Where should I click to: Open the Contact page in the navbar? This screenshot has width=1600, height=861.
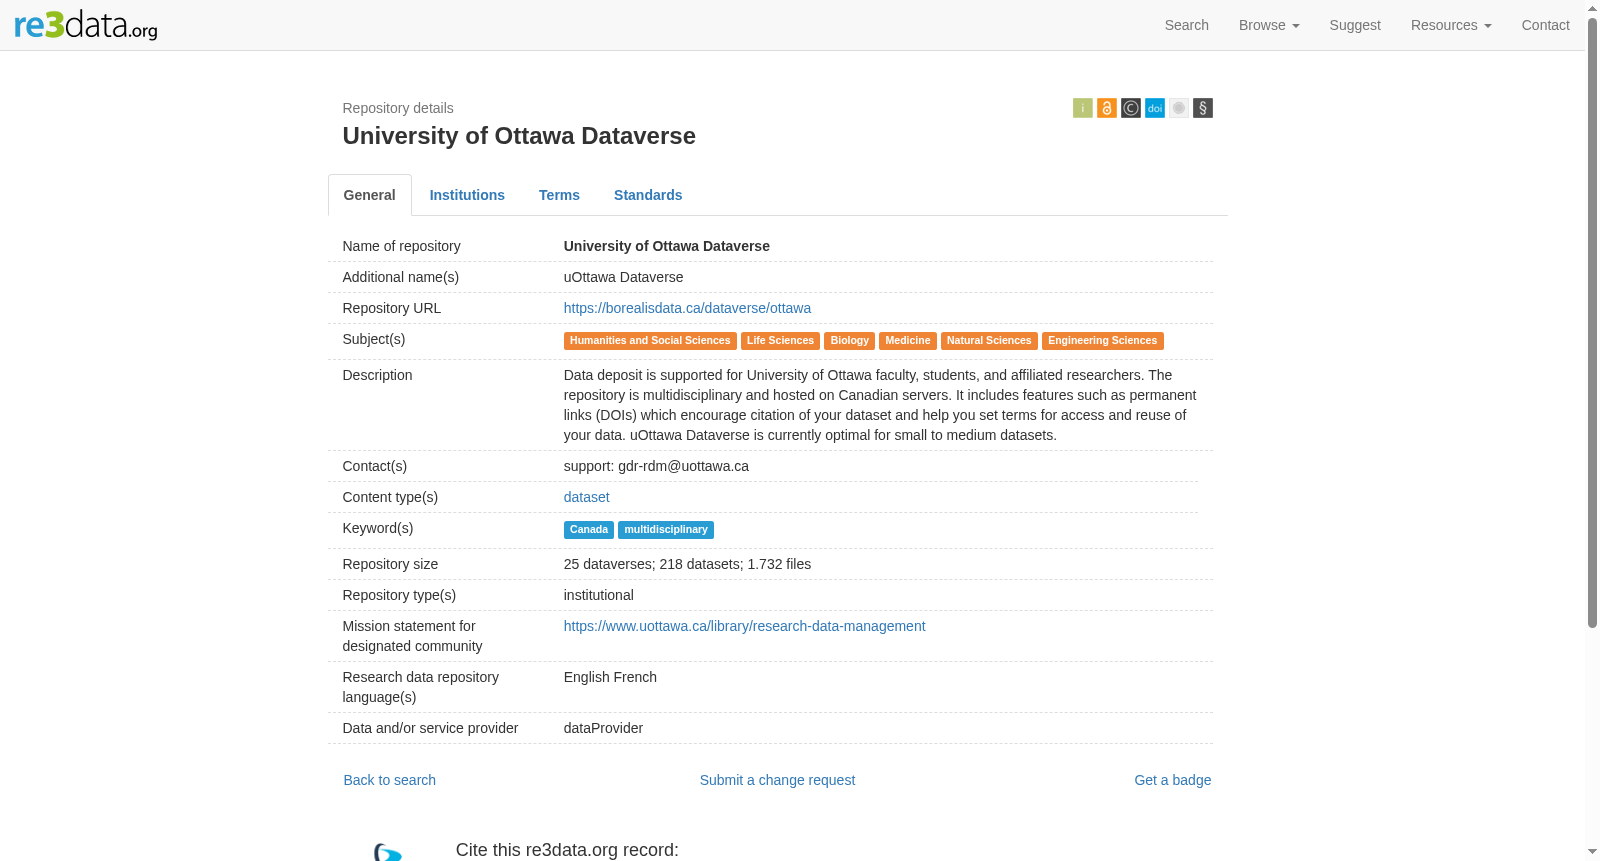pyautogui.click(x=1546, y=25)
